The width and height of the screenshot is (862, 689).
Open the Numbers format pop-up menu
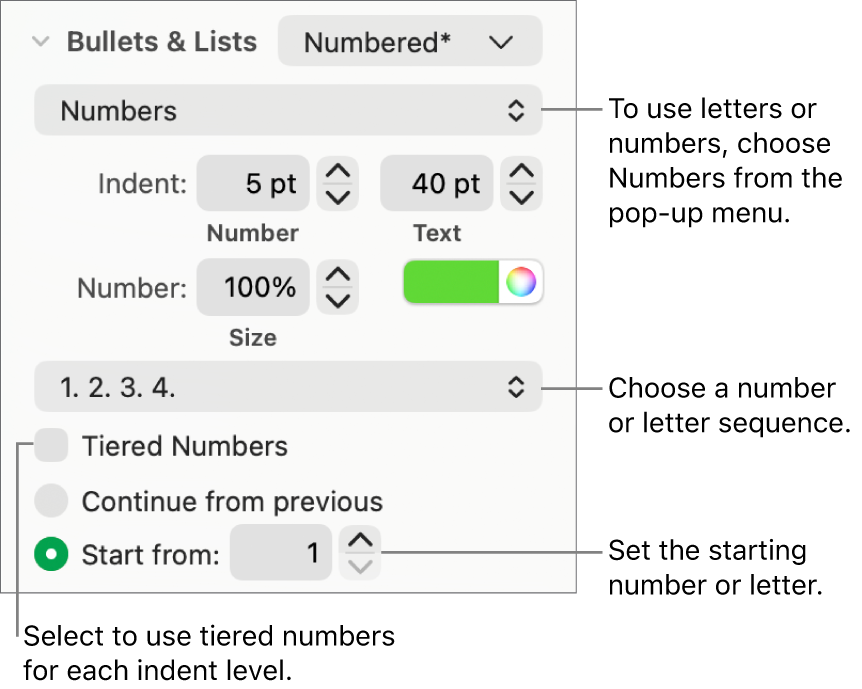[288, 110]
